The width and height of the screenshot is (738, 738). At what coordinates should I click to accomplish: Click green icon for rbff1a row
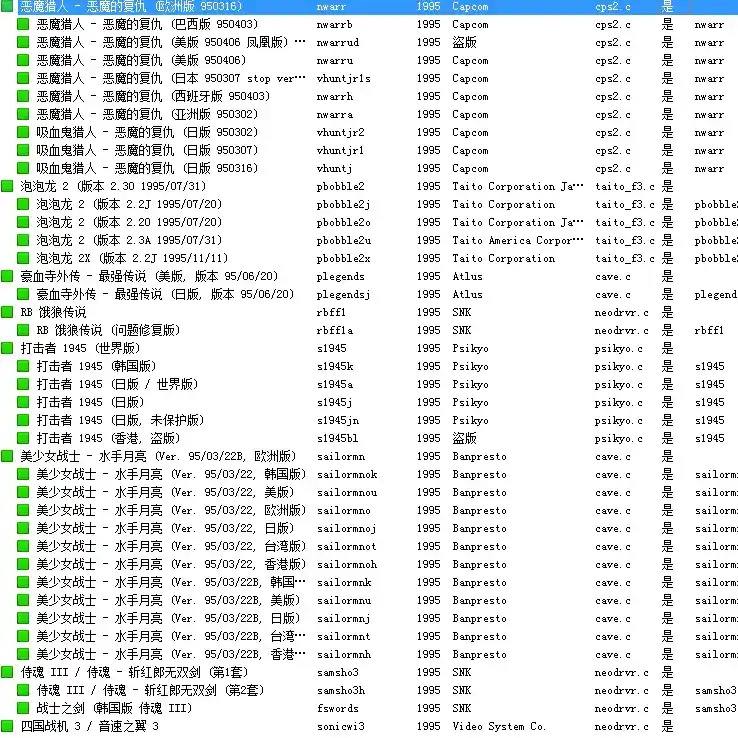(x=23, y=330)
